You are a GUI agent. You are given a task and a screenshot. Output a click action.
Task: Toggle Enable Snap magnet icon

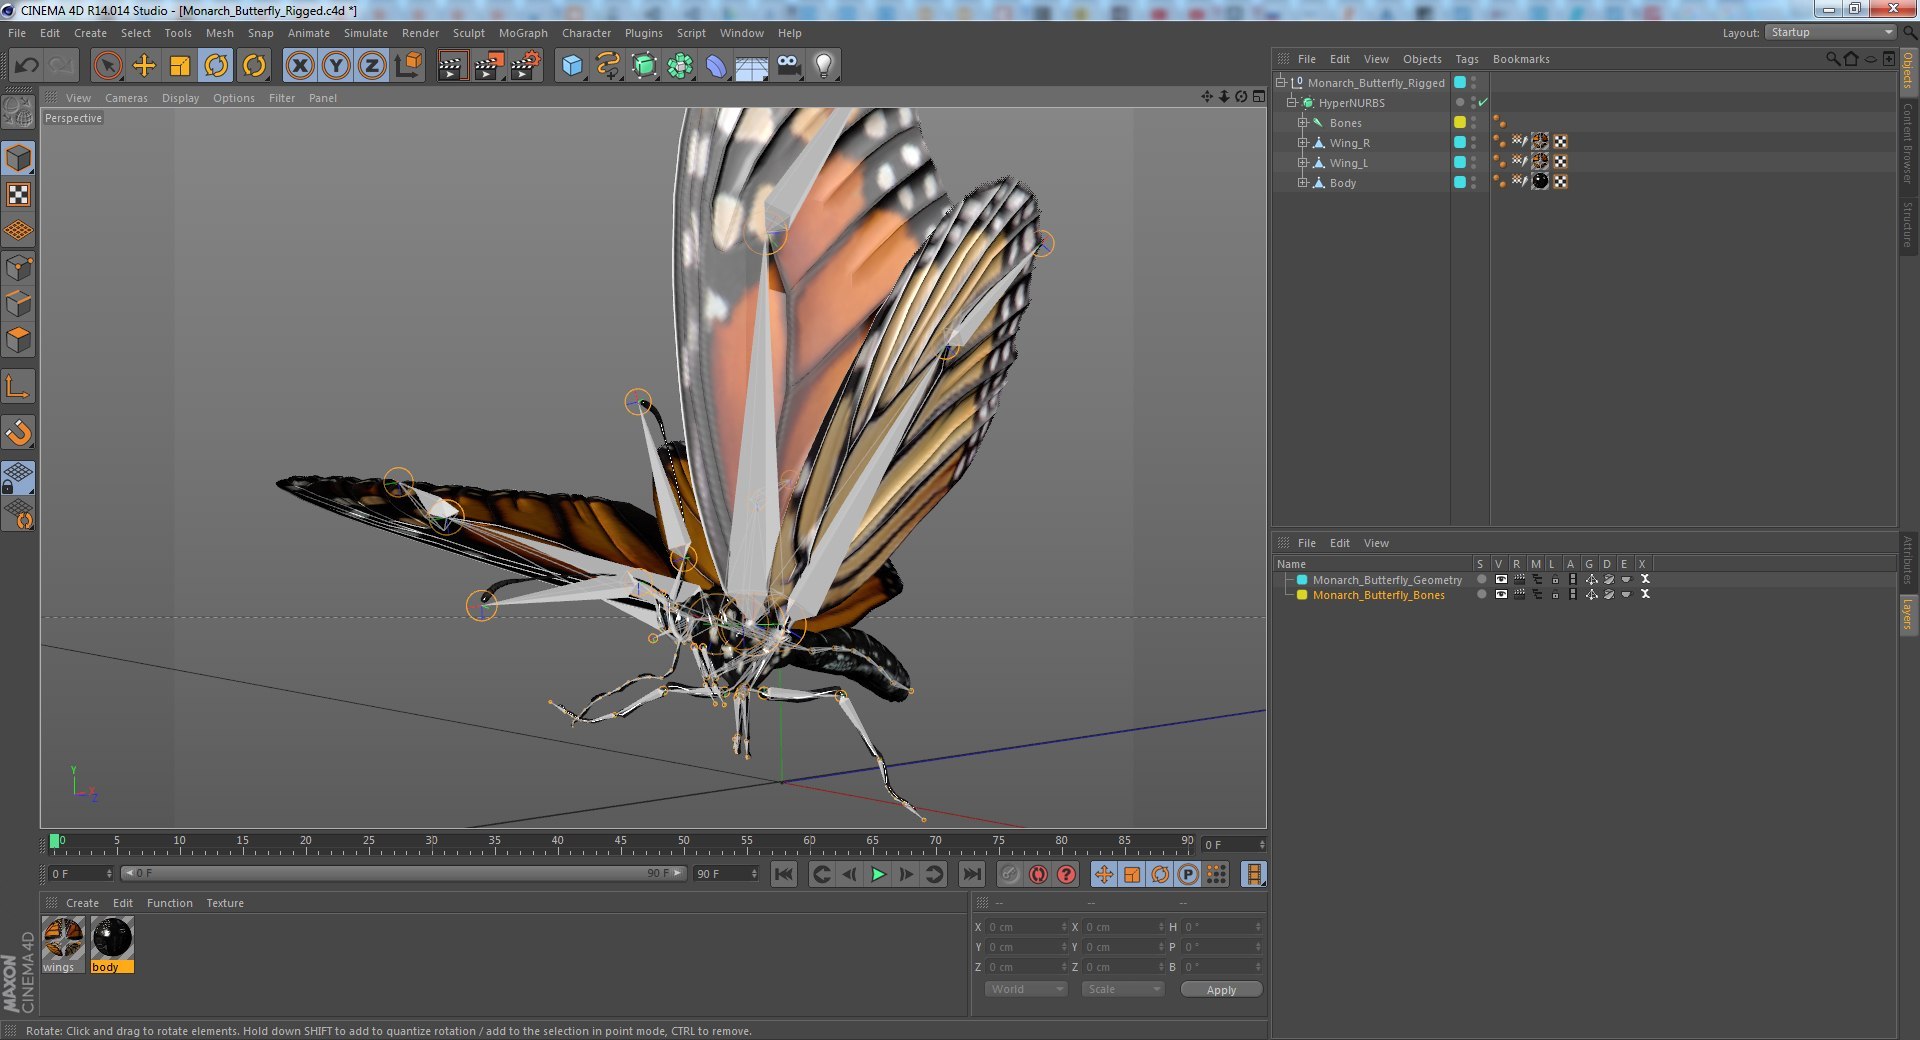click(x=18, y=432)
